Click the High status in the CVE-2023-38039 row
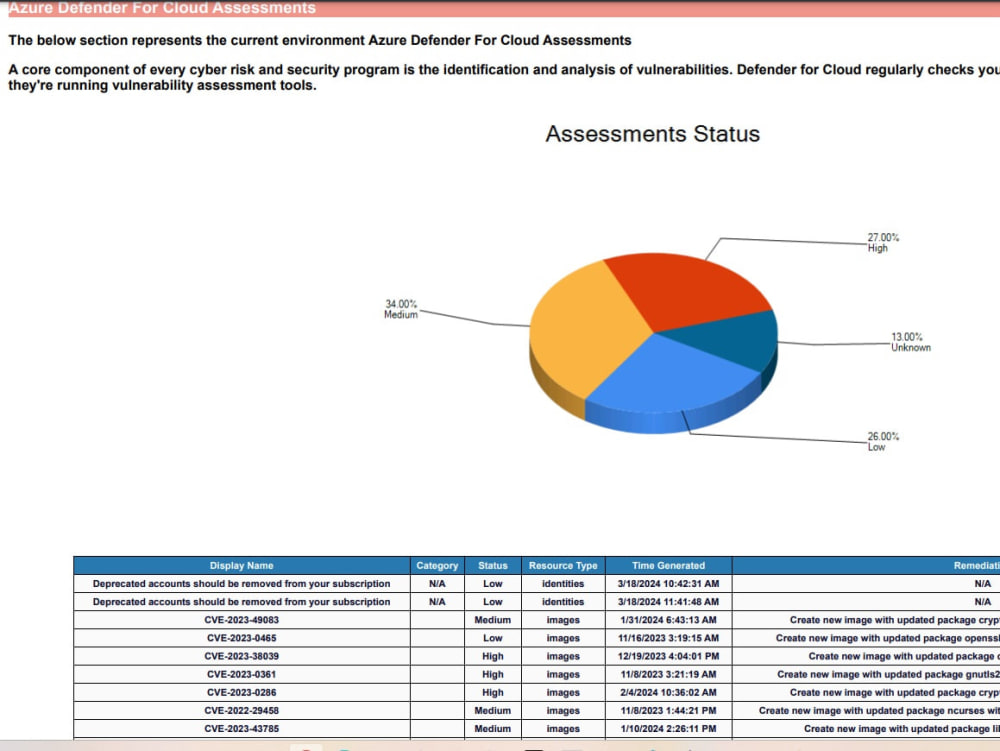Image resolution: width=1000 pixels, height=751 pixels. (492, 656)
